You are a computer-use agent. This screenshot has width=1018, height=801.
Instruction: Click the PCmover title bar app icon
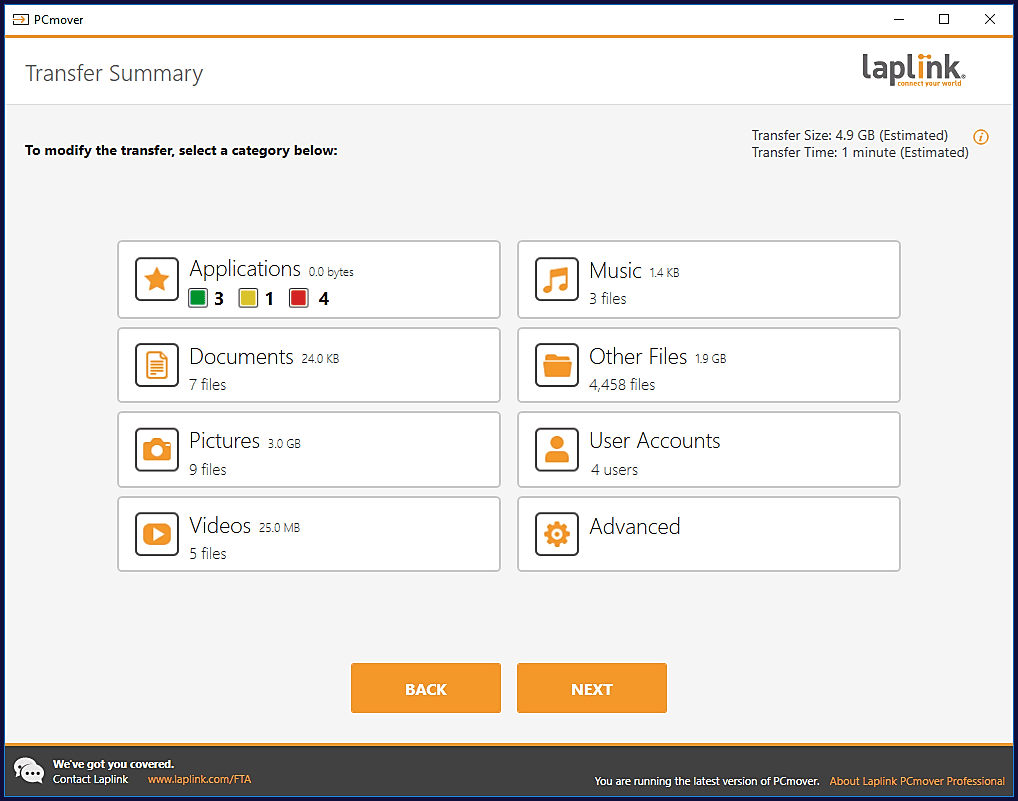point(21,19)
